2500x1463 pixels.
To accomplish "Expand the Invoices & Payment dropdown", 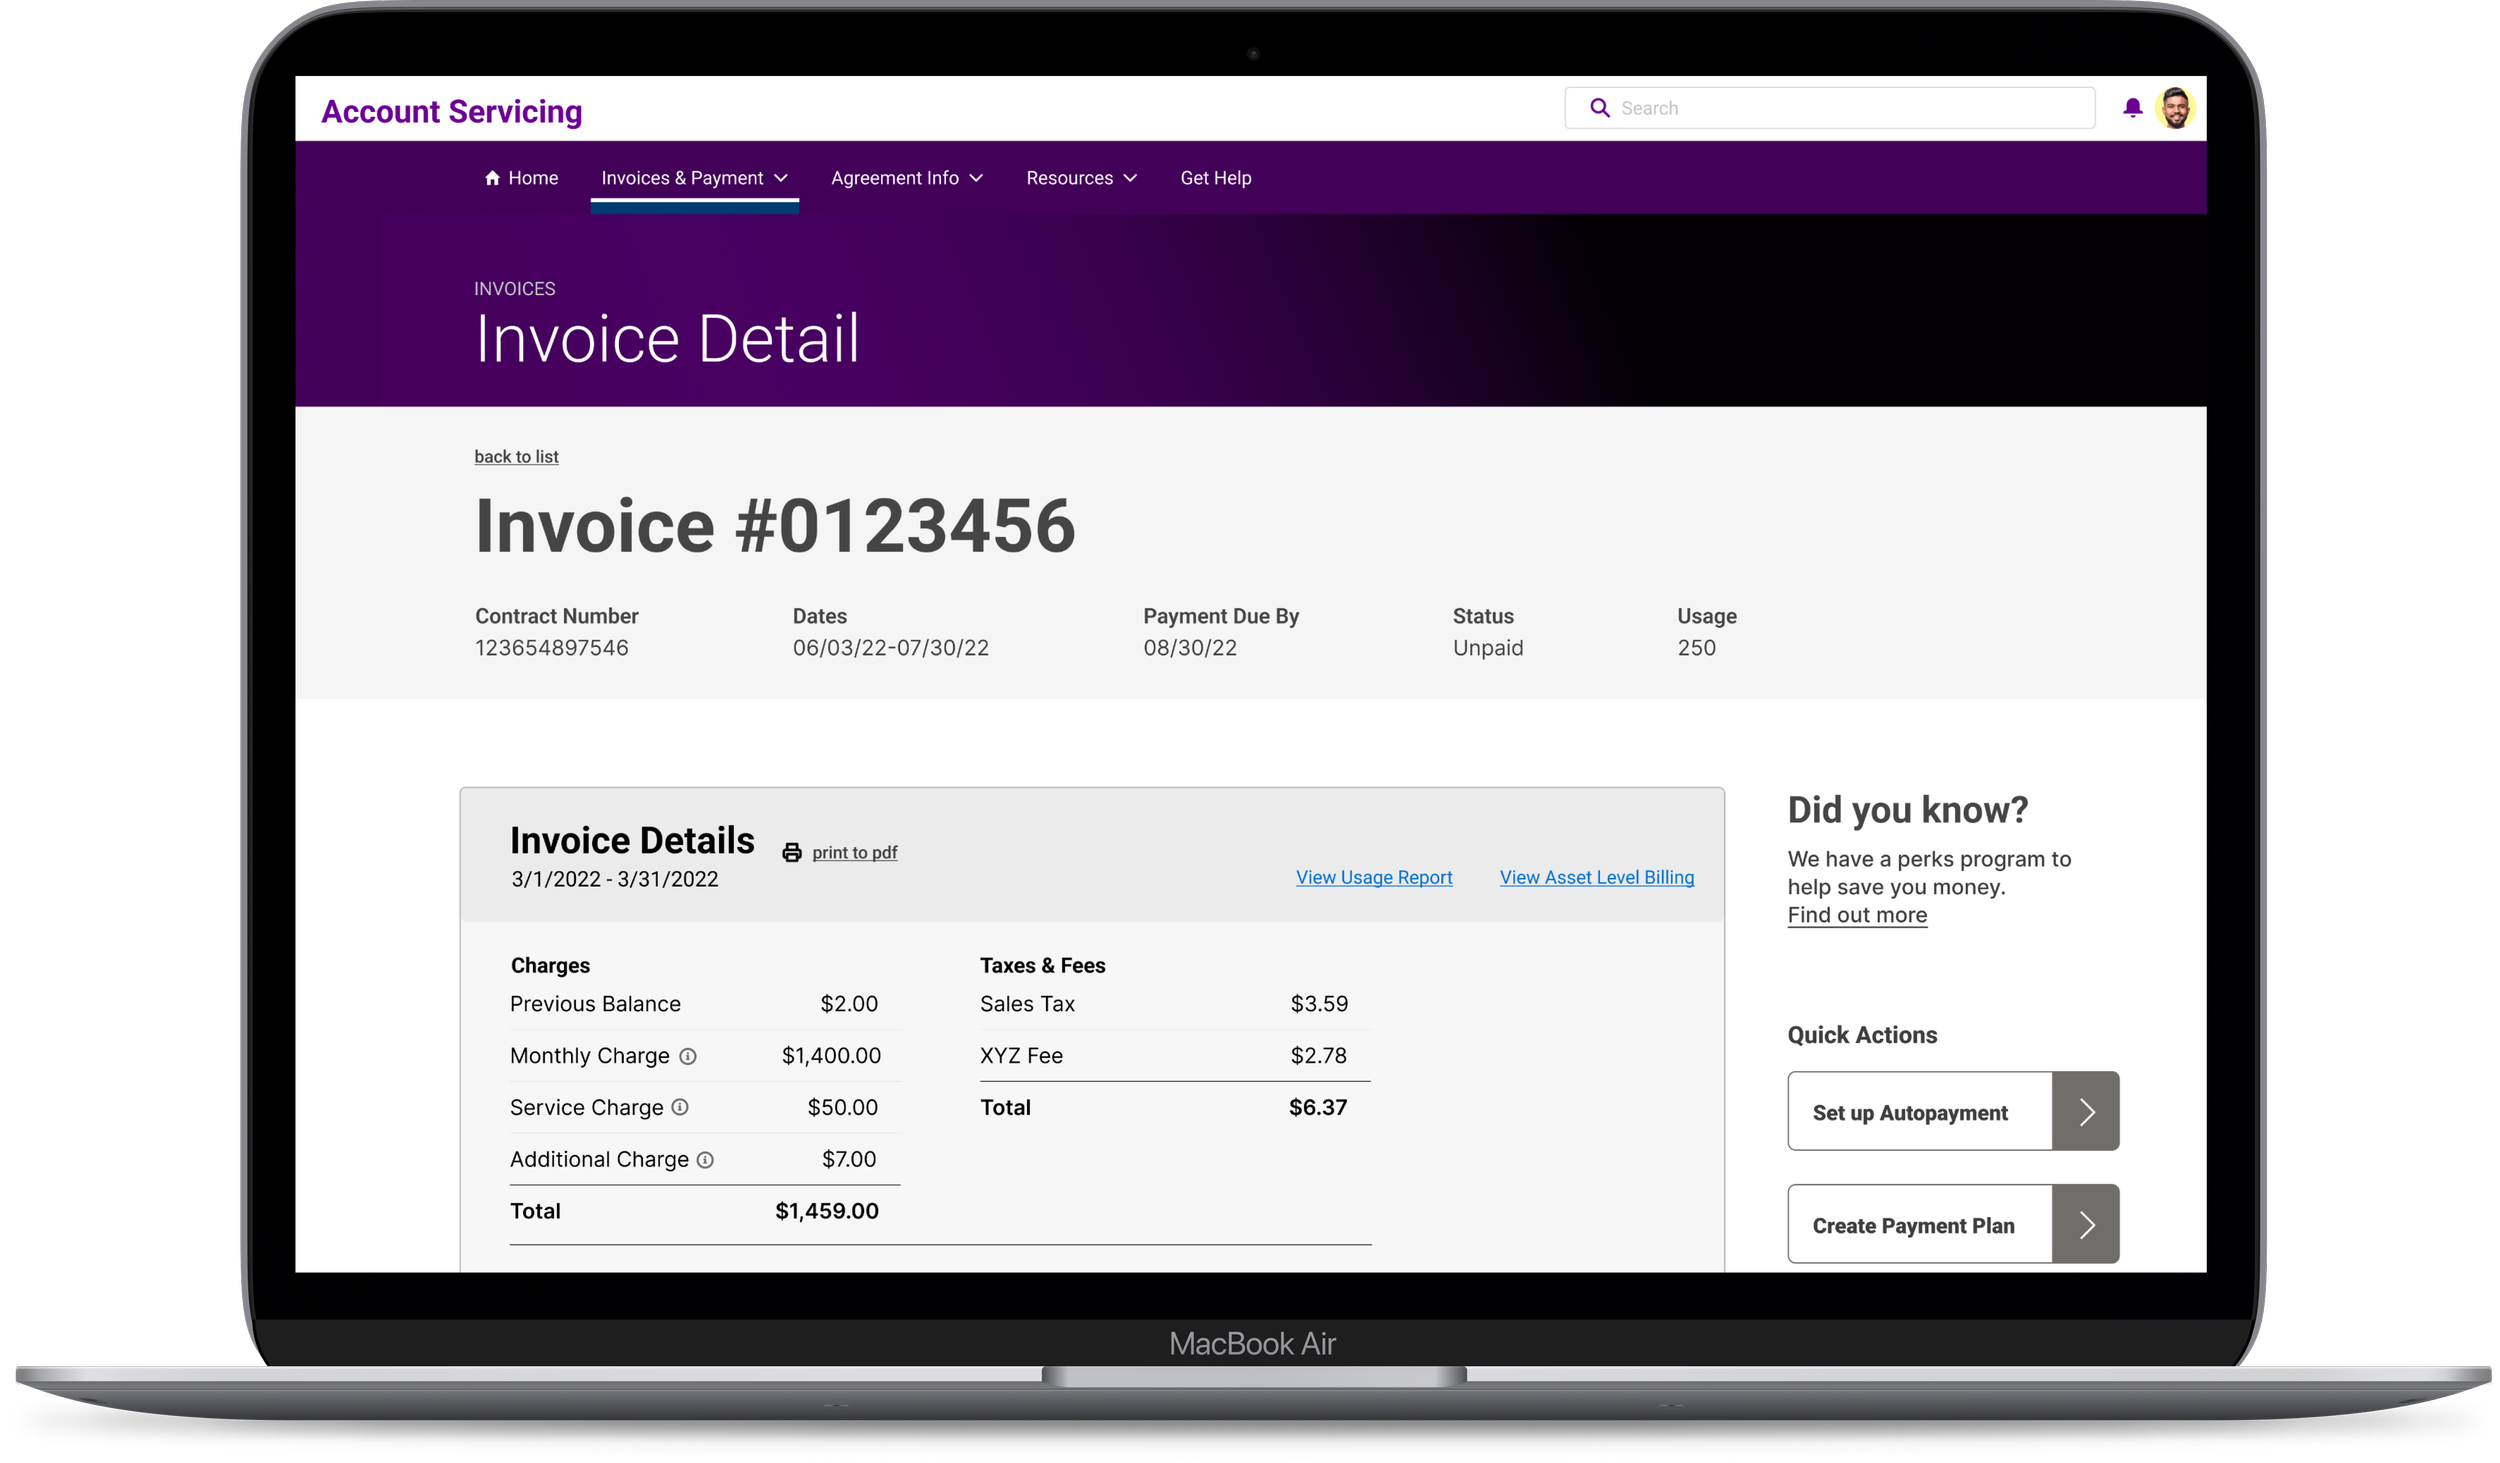I will (x=694, y=178).
